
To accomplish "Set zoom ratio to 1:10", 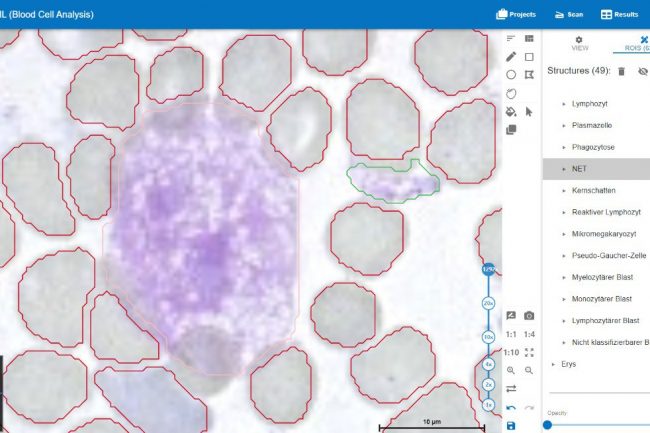I will (x=511, y=352).
